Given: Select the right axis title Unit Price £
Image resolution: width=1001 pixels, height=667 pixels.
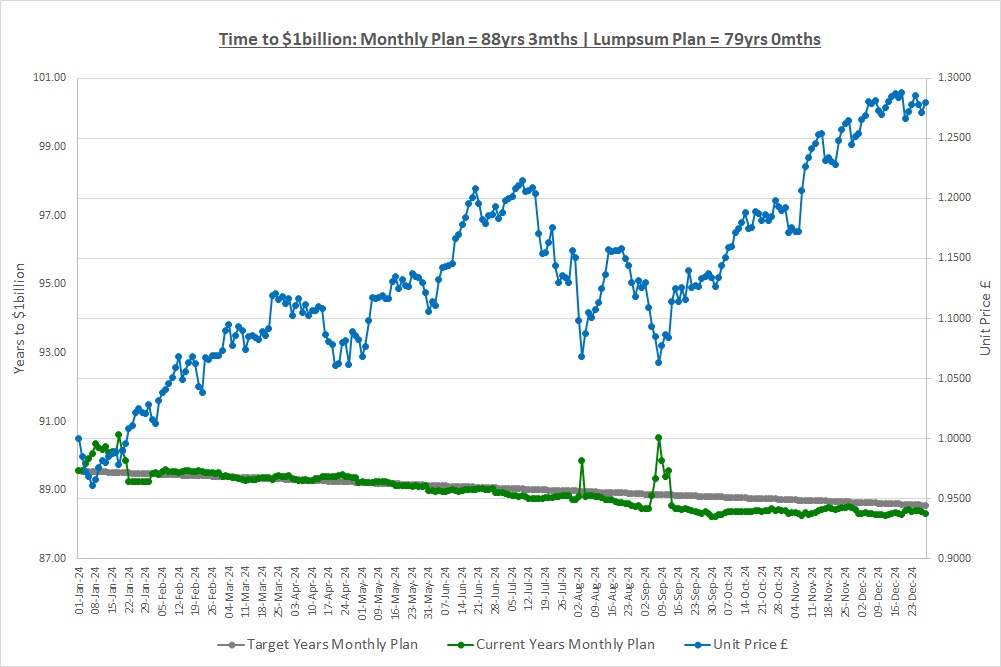Looking at the screenshot, I should coord(985,317).
